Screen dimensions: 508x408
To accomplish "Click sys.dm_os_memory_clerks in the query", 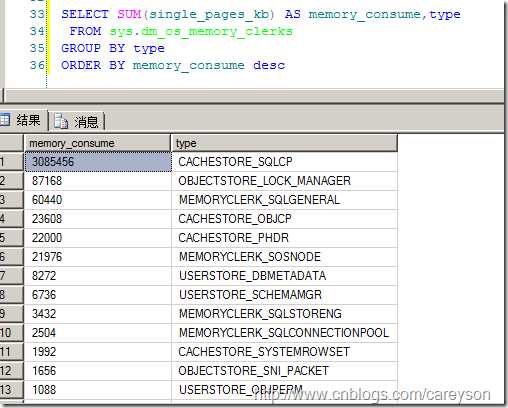I will (x=201, y=31).
